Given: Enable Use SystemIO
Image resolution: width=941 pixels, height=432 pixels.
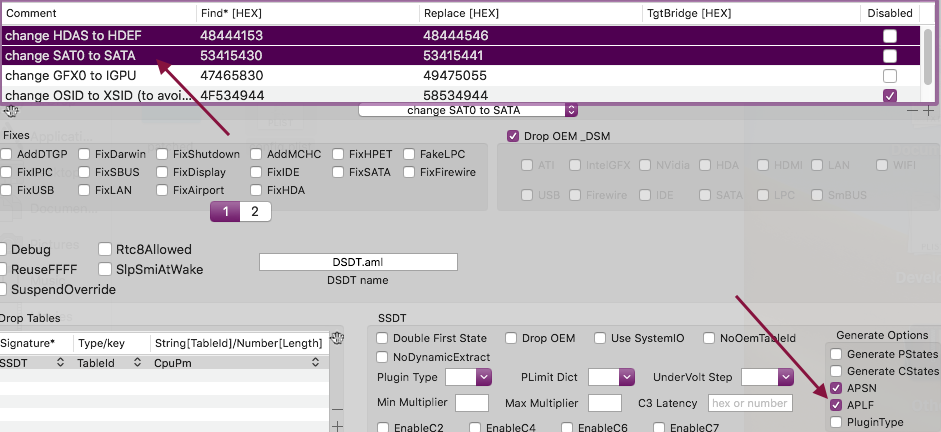Looking at the screenshot, I should pos(600,338).
